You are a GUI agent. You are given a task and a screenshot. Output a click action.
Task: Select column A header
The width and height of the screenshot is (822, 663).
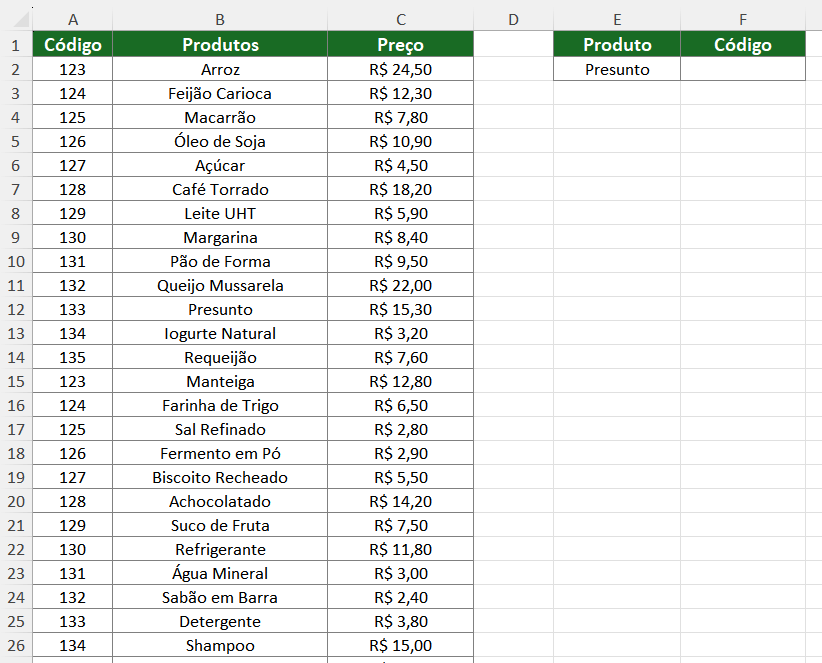pos(72,19)
